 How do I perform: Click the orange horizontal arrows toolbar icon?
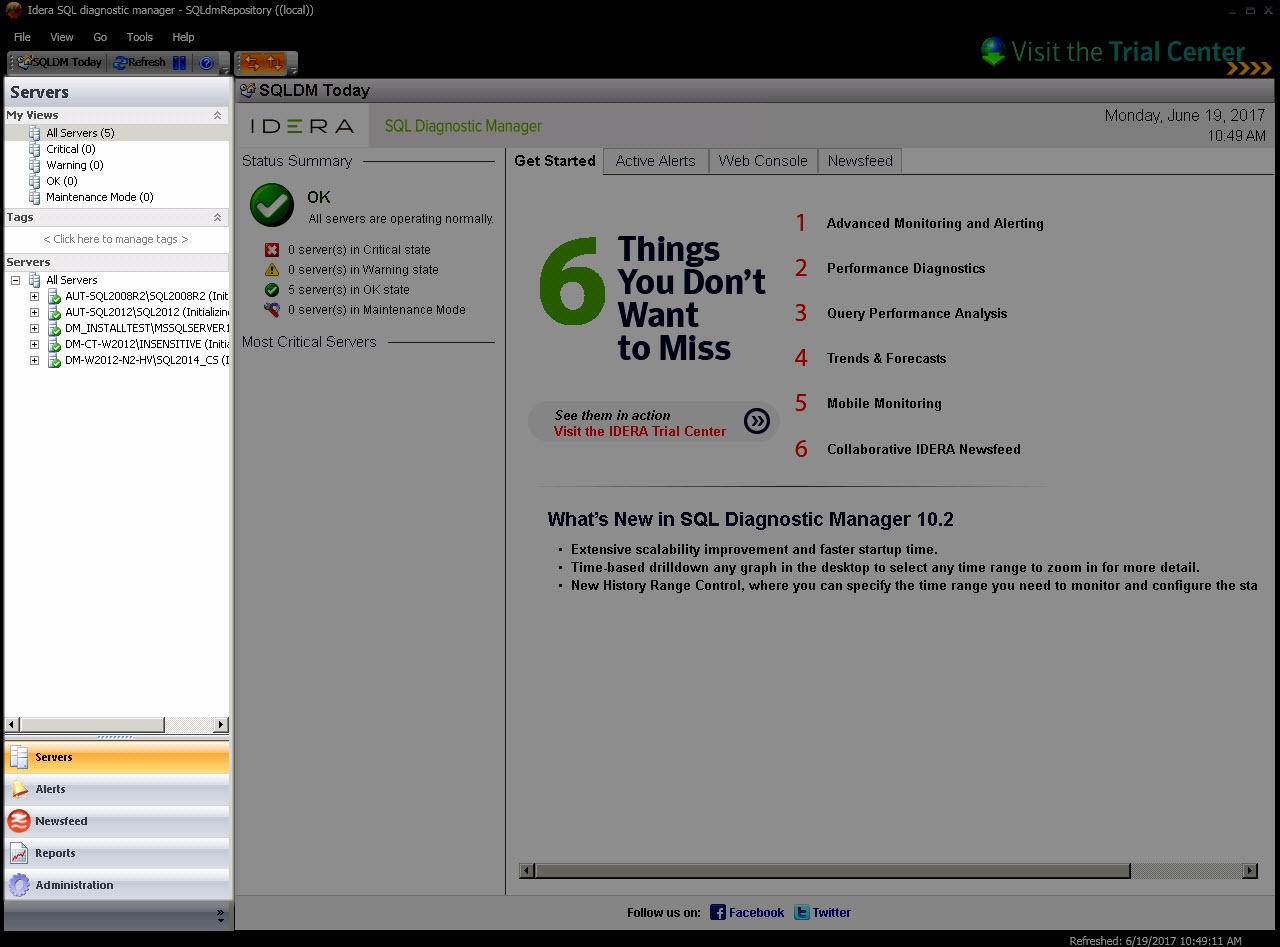point(251,63)
